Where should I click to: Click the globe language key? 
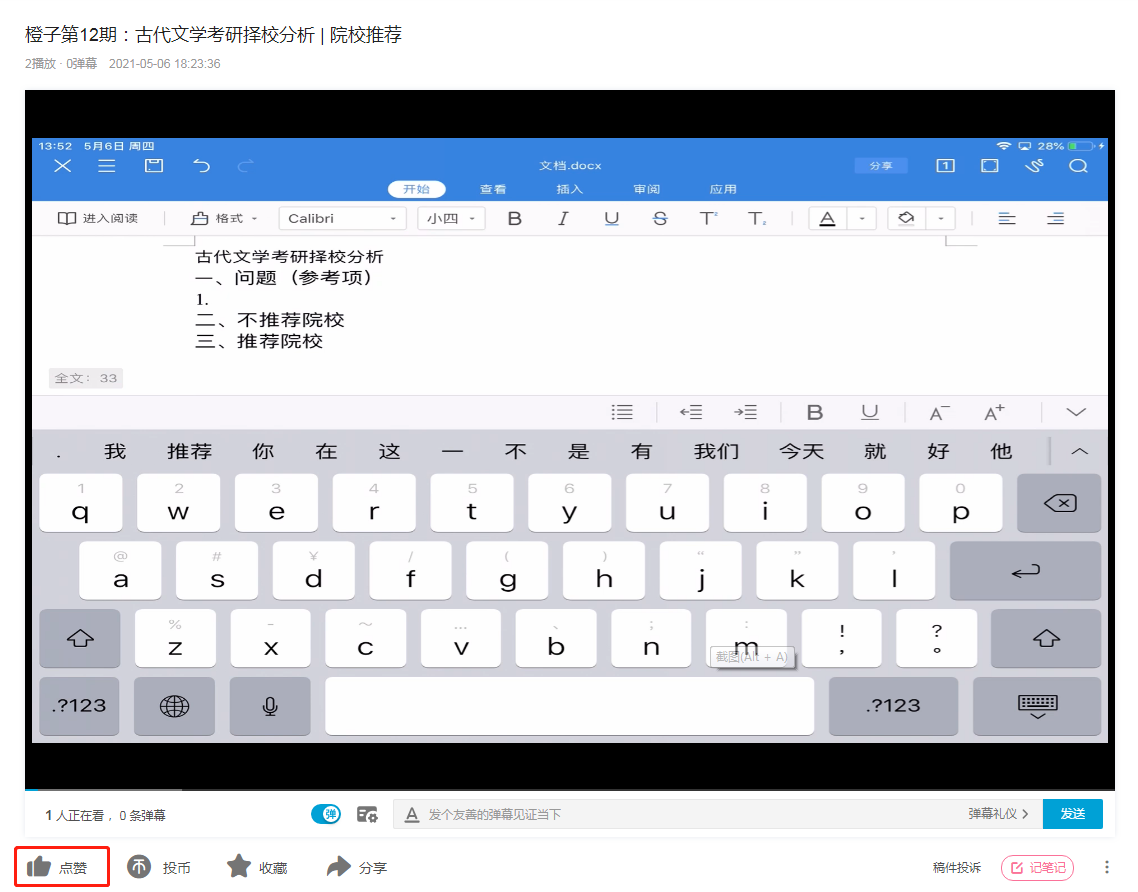(174, 706)
